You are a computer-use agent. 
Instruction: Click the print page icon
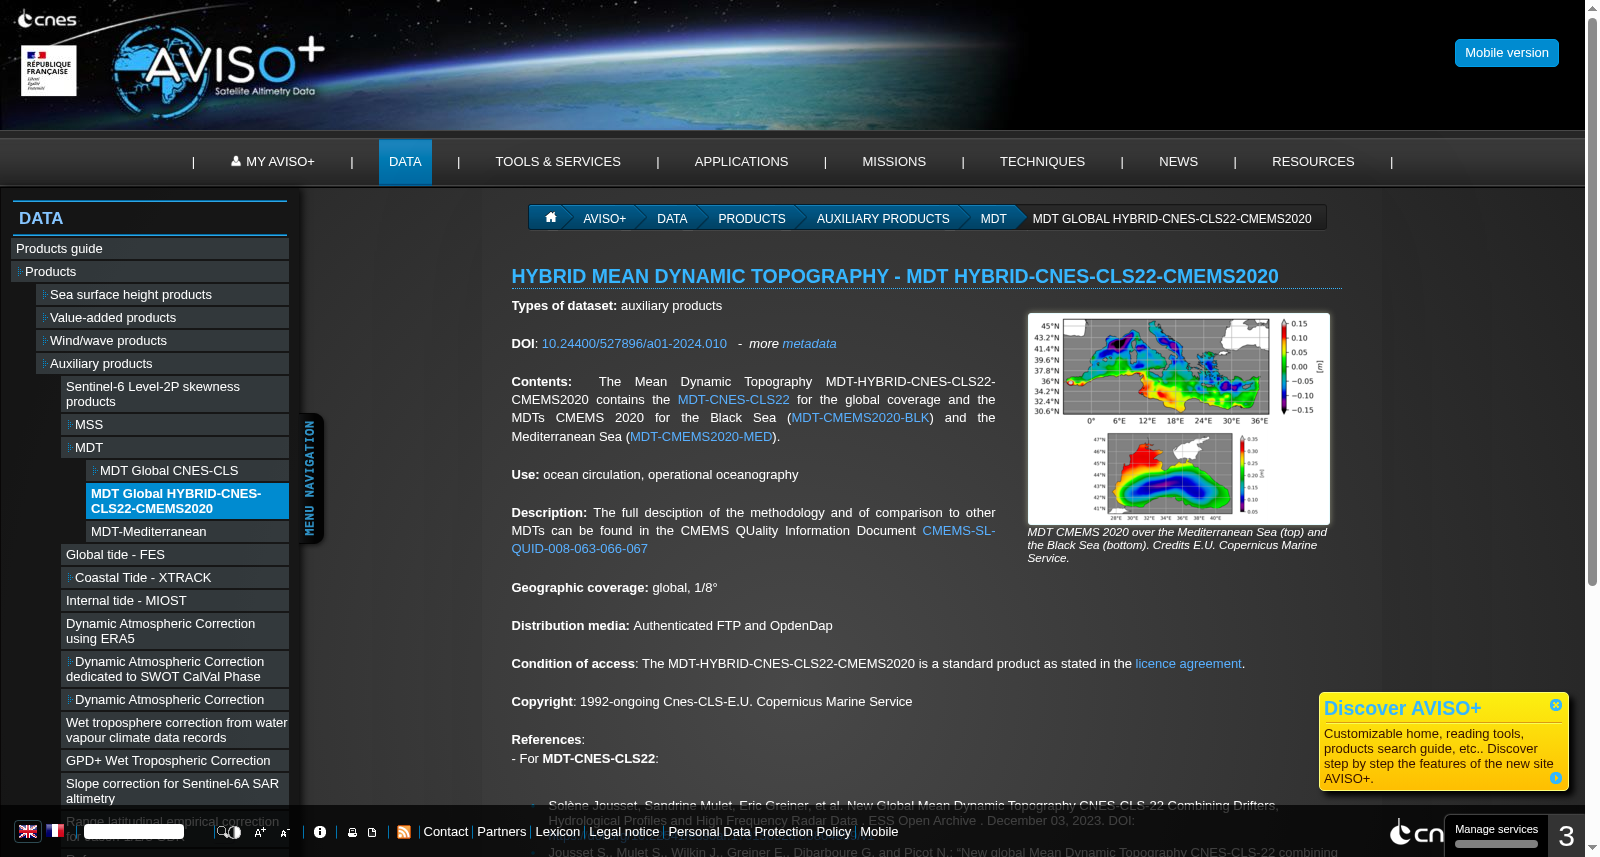coord(352,832)
